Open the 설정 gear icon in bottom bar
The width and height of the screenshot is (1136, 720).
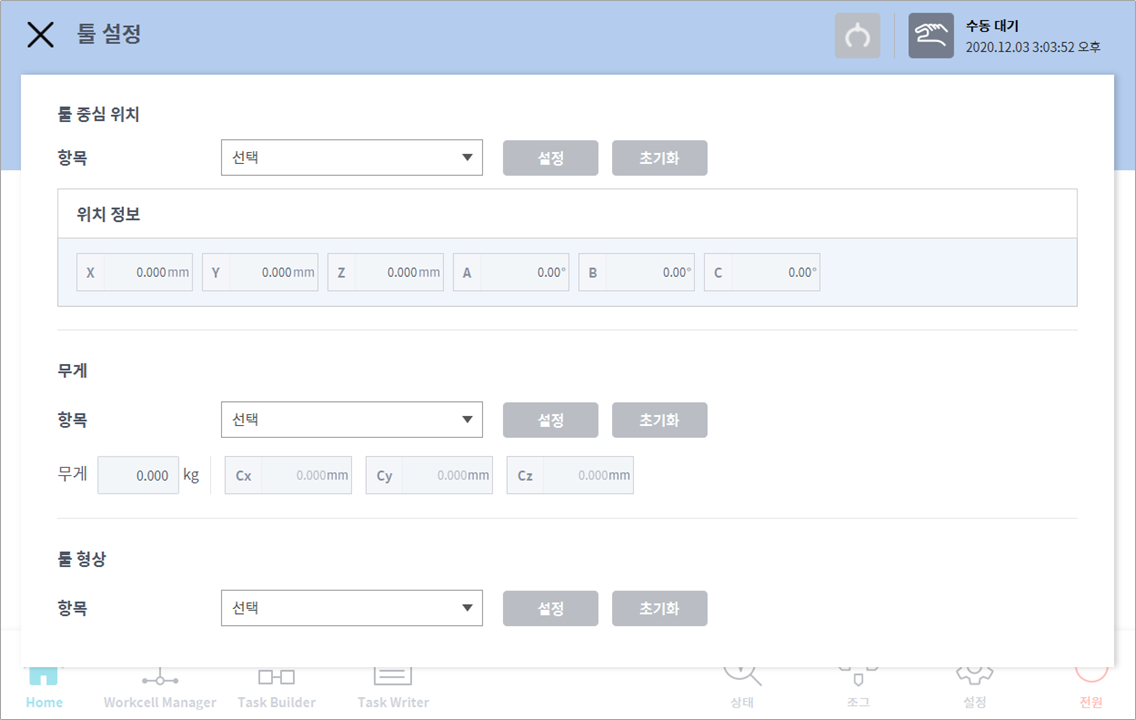[x=974, y=688]
